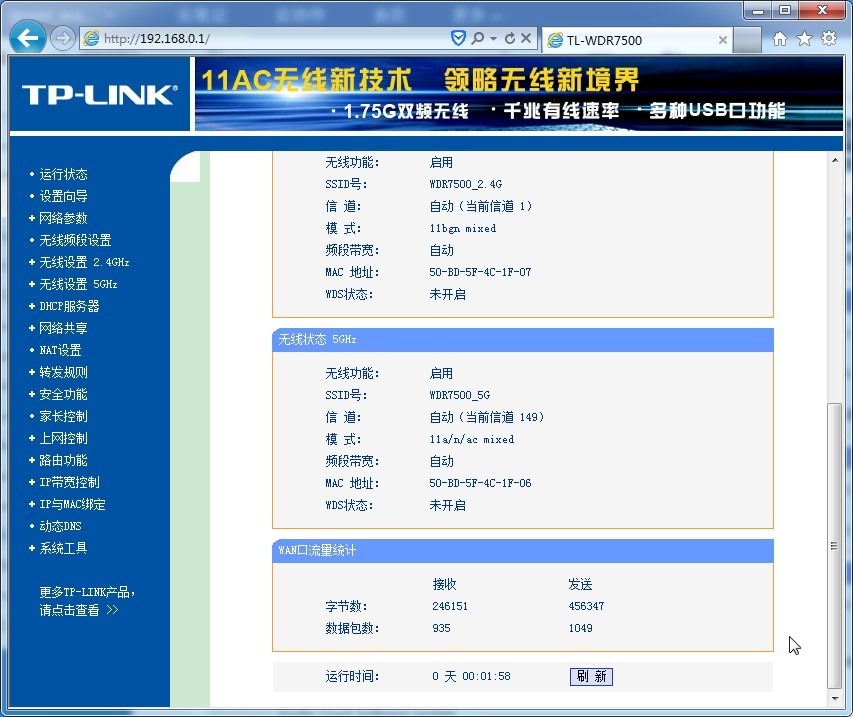
Task: Expand 路由功能 menu
Action: pyautogui.click(x=63, y=460)
